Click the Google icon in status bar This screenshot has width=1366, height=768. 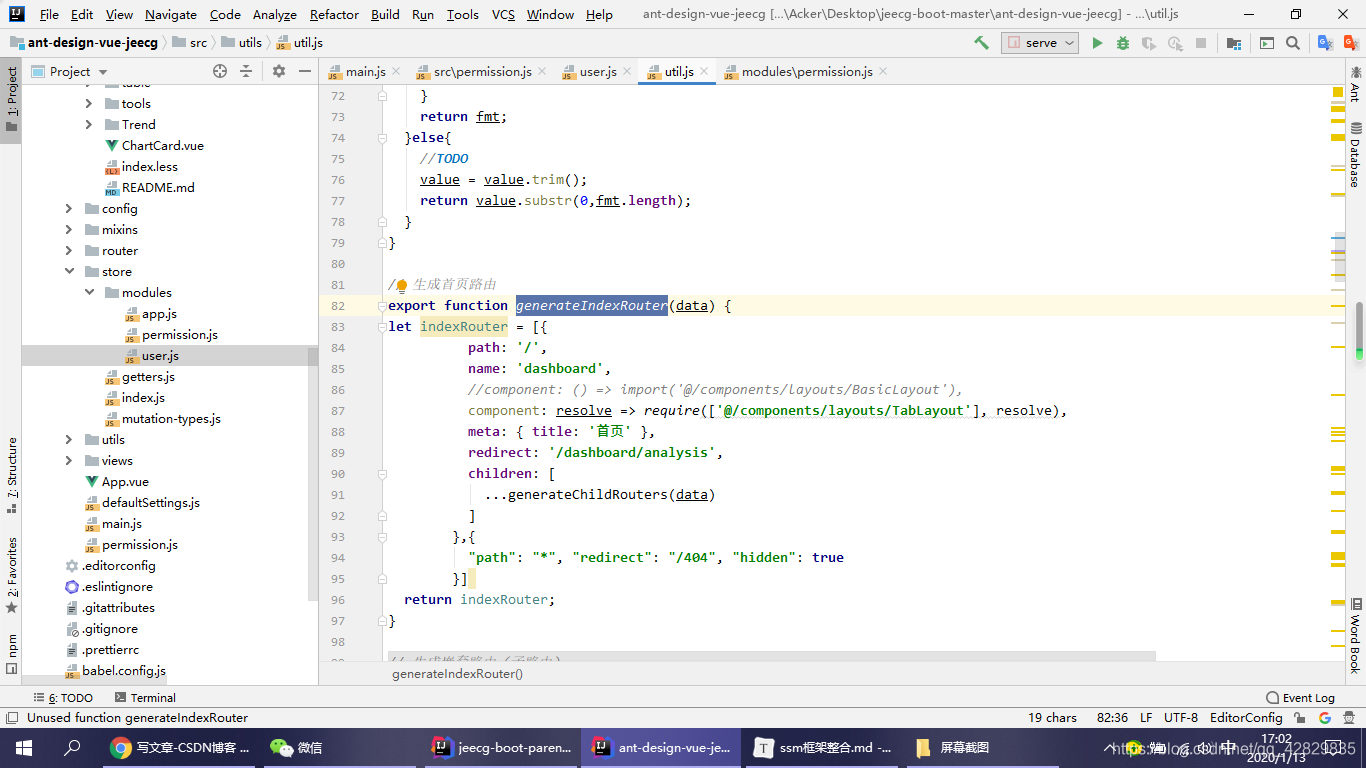click(1325, 717)
